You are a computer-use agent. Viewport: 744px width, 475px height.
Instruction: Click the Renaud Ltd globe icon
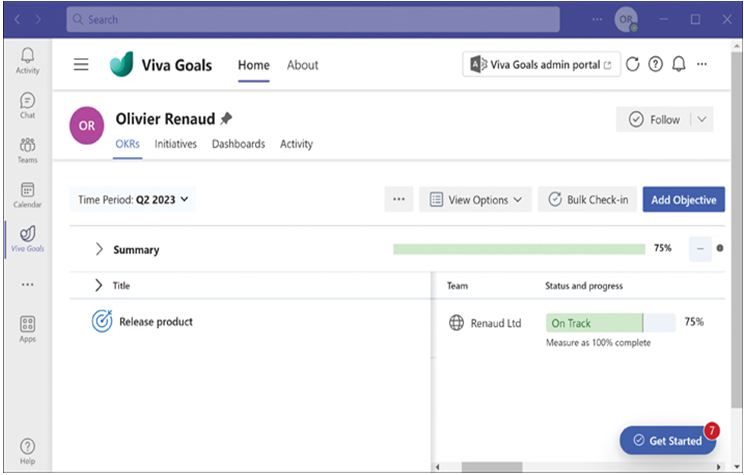(456, 323)
